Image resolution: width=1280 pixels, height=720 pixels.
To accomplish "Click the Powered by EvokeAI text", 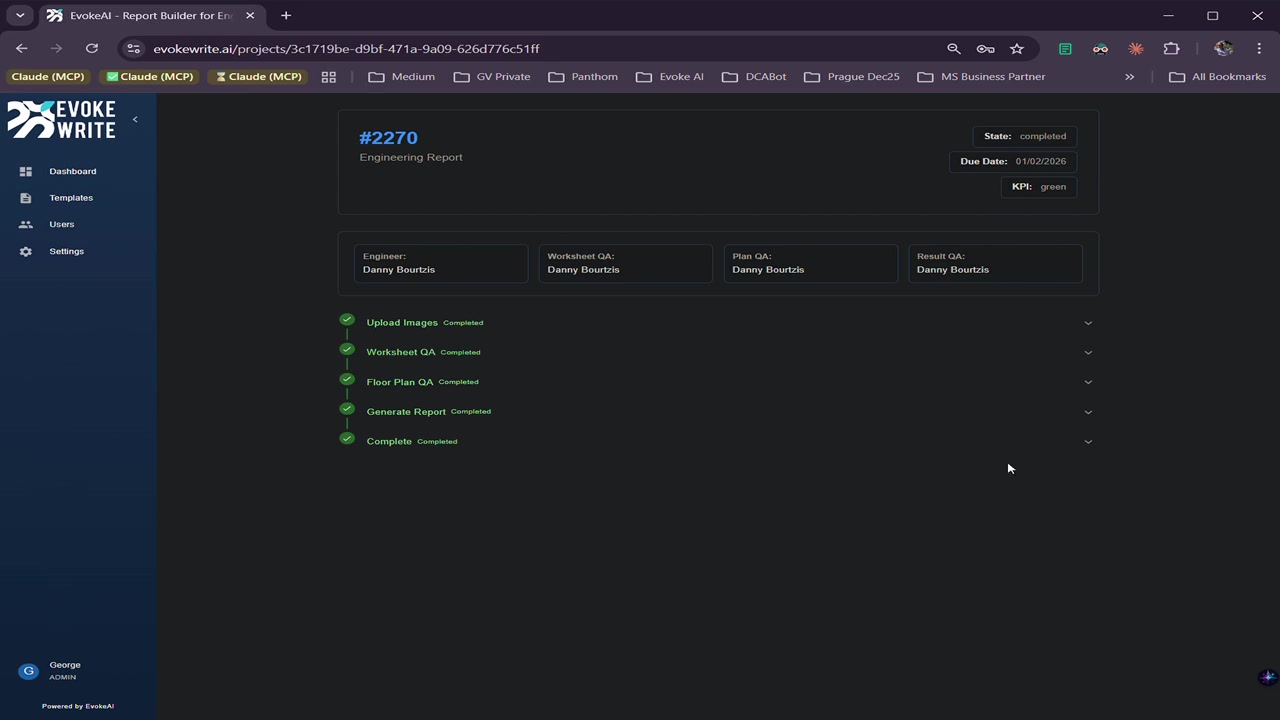I will point(78,706).
